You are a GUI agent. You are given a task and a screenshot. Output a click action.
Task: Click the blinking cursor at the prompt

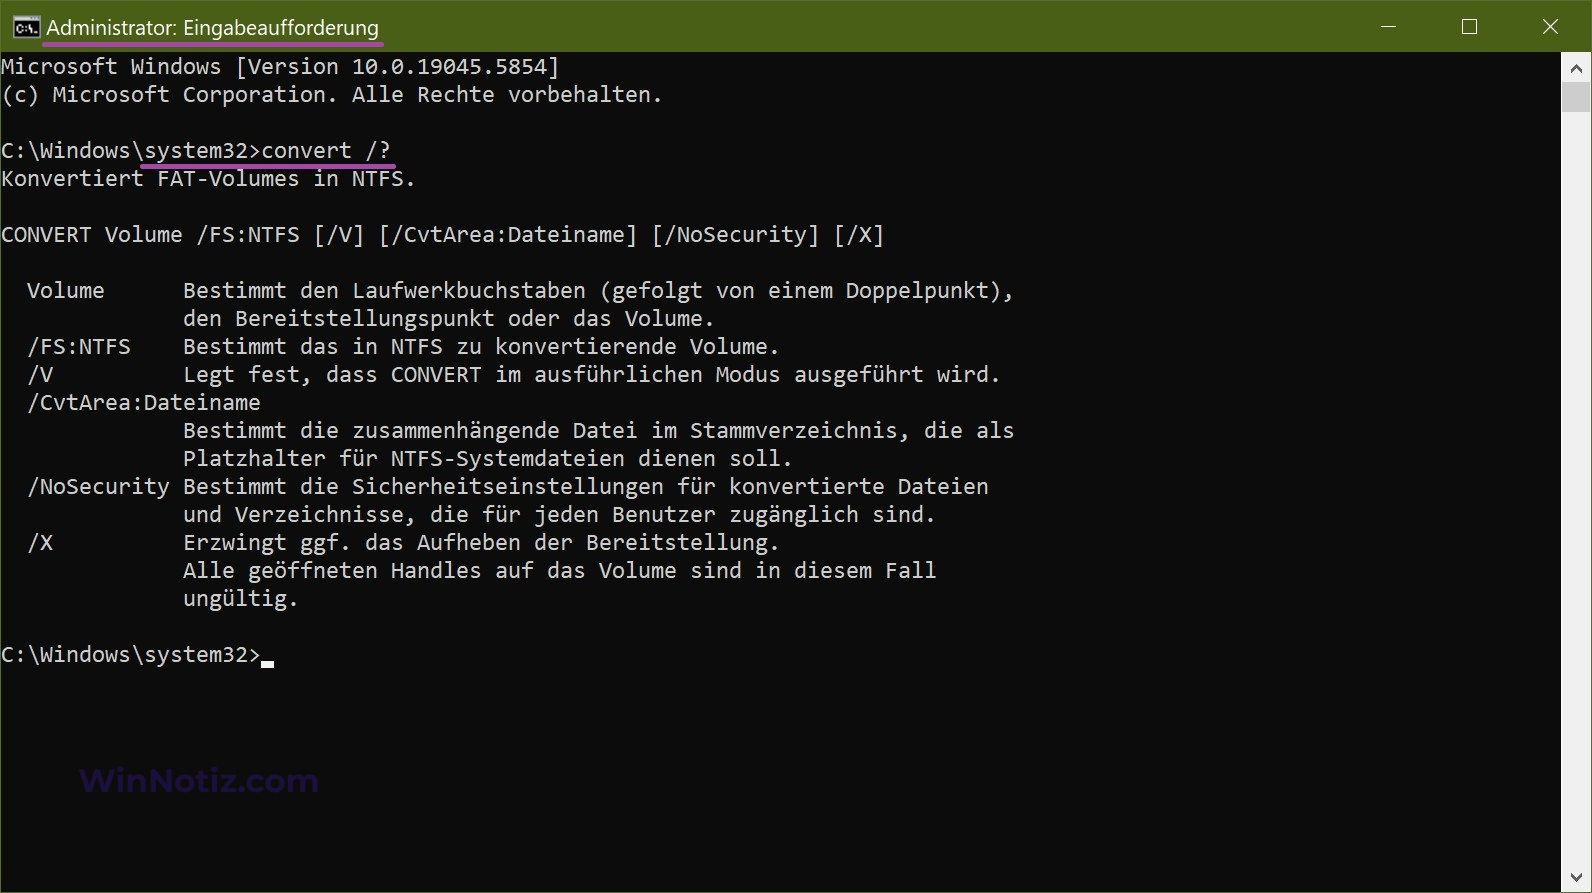[x=268, y=663]
